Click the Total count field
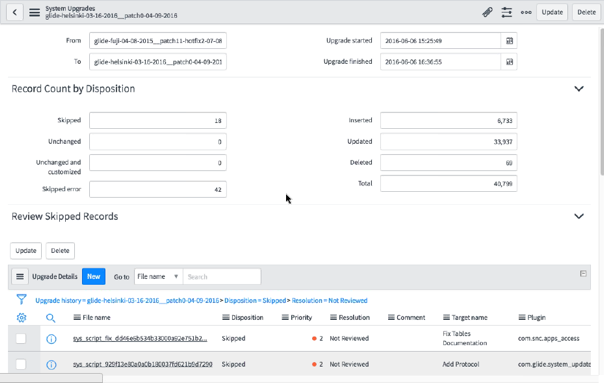This screenshot has width=604, height=383. [449, 184]
